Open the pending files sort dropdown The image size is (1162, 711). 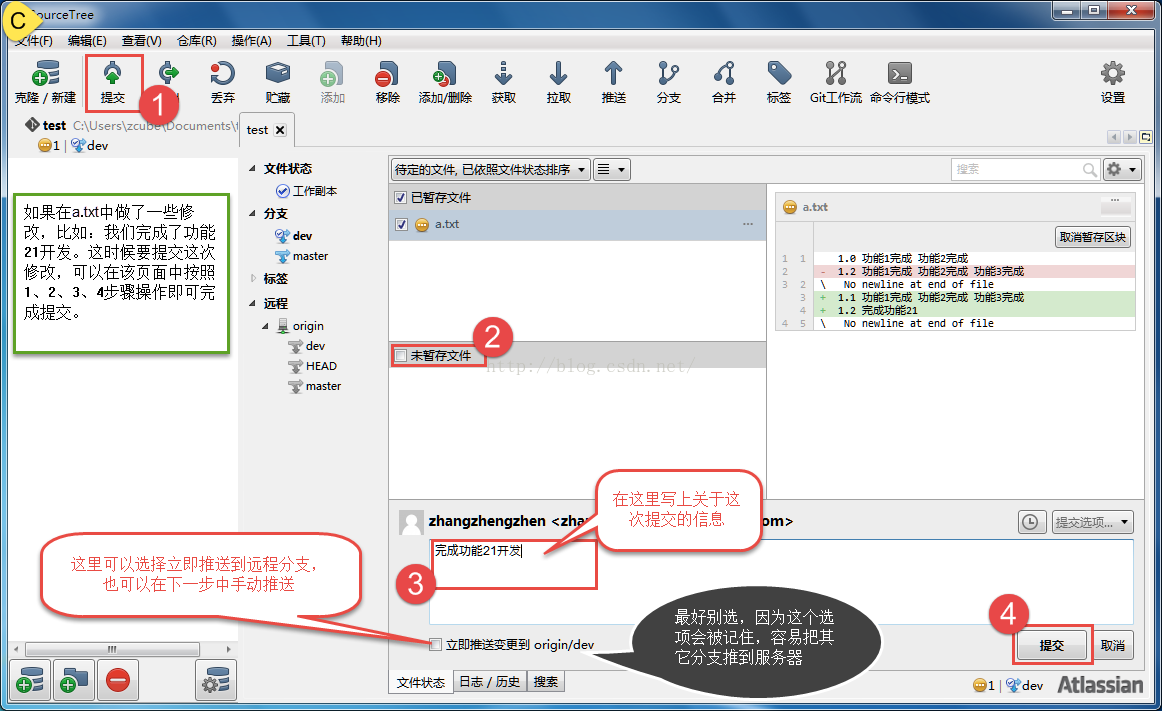(490, 170)
